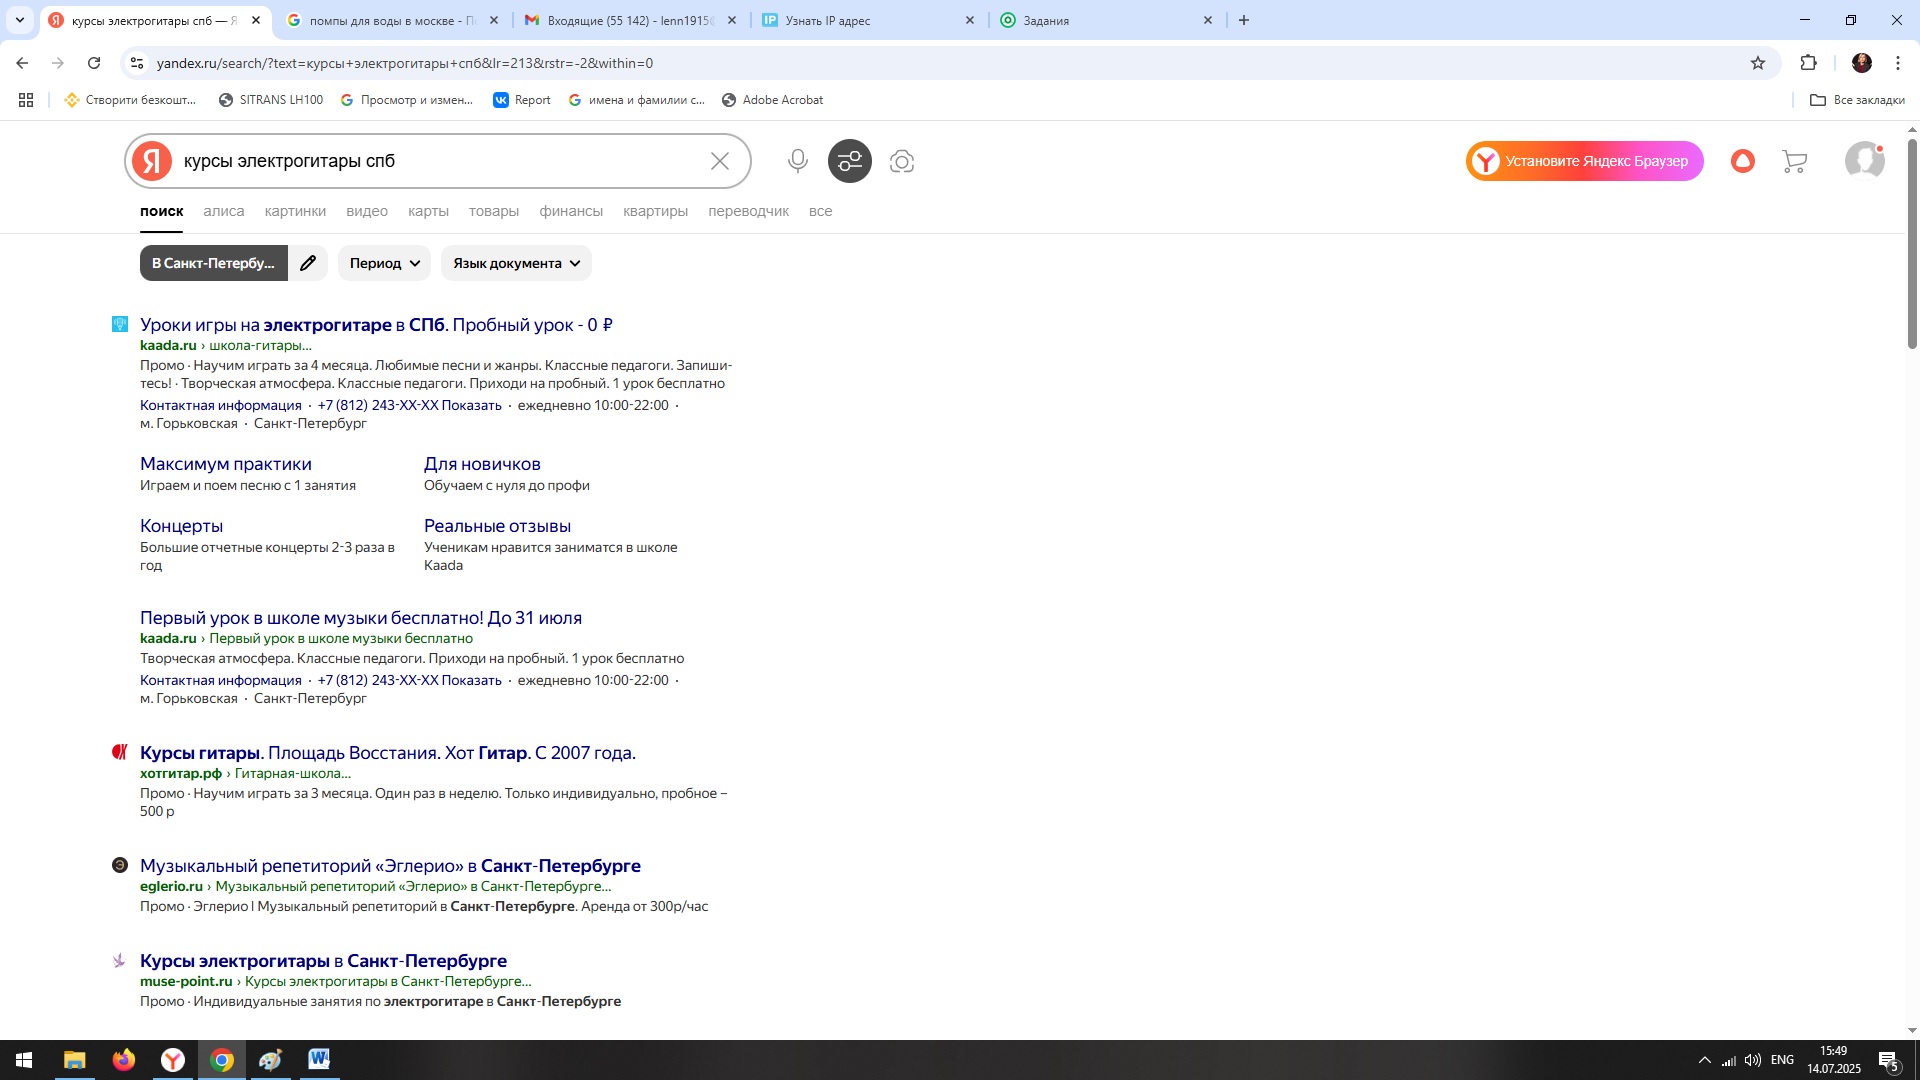The image size is (1920, 1080).
Task: Open Chrome three-dot menu
Action: (1898, 63)
